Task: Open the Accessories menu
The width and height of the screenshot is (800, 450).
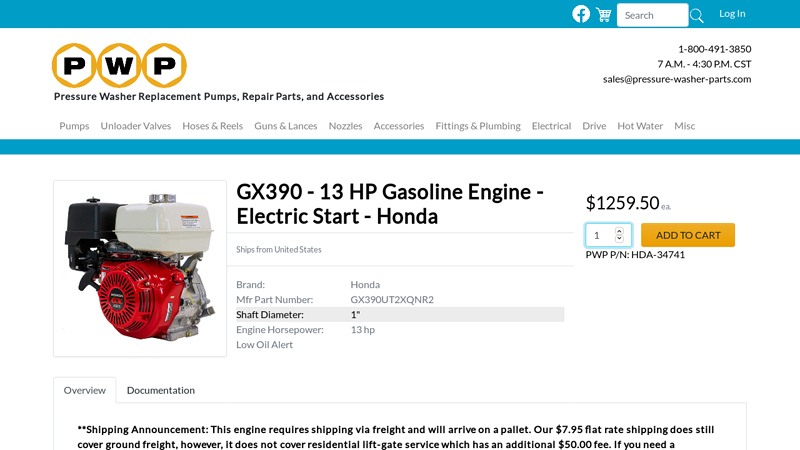Action: point(398,126)
